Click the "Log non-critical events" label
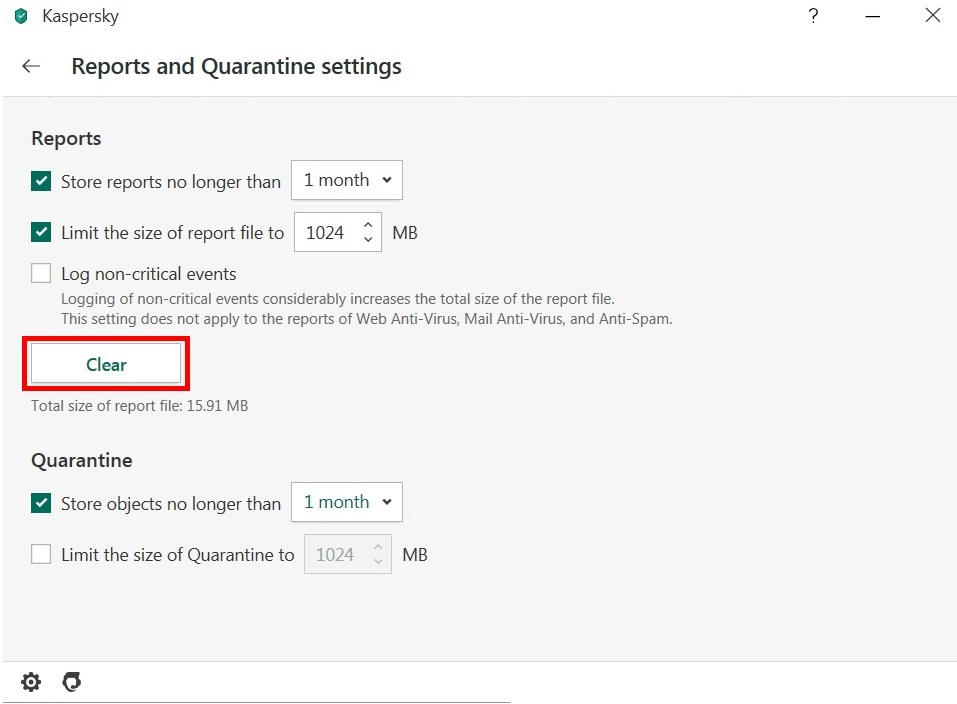 [149, 274]
